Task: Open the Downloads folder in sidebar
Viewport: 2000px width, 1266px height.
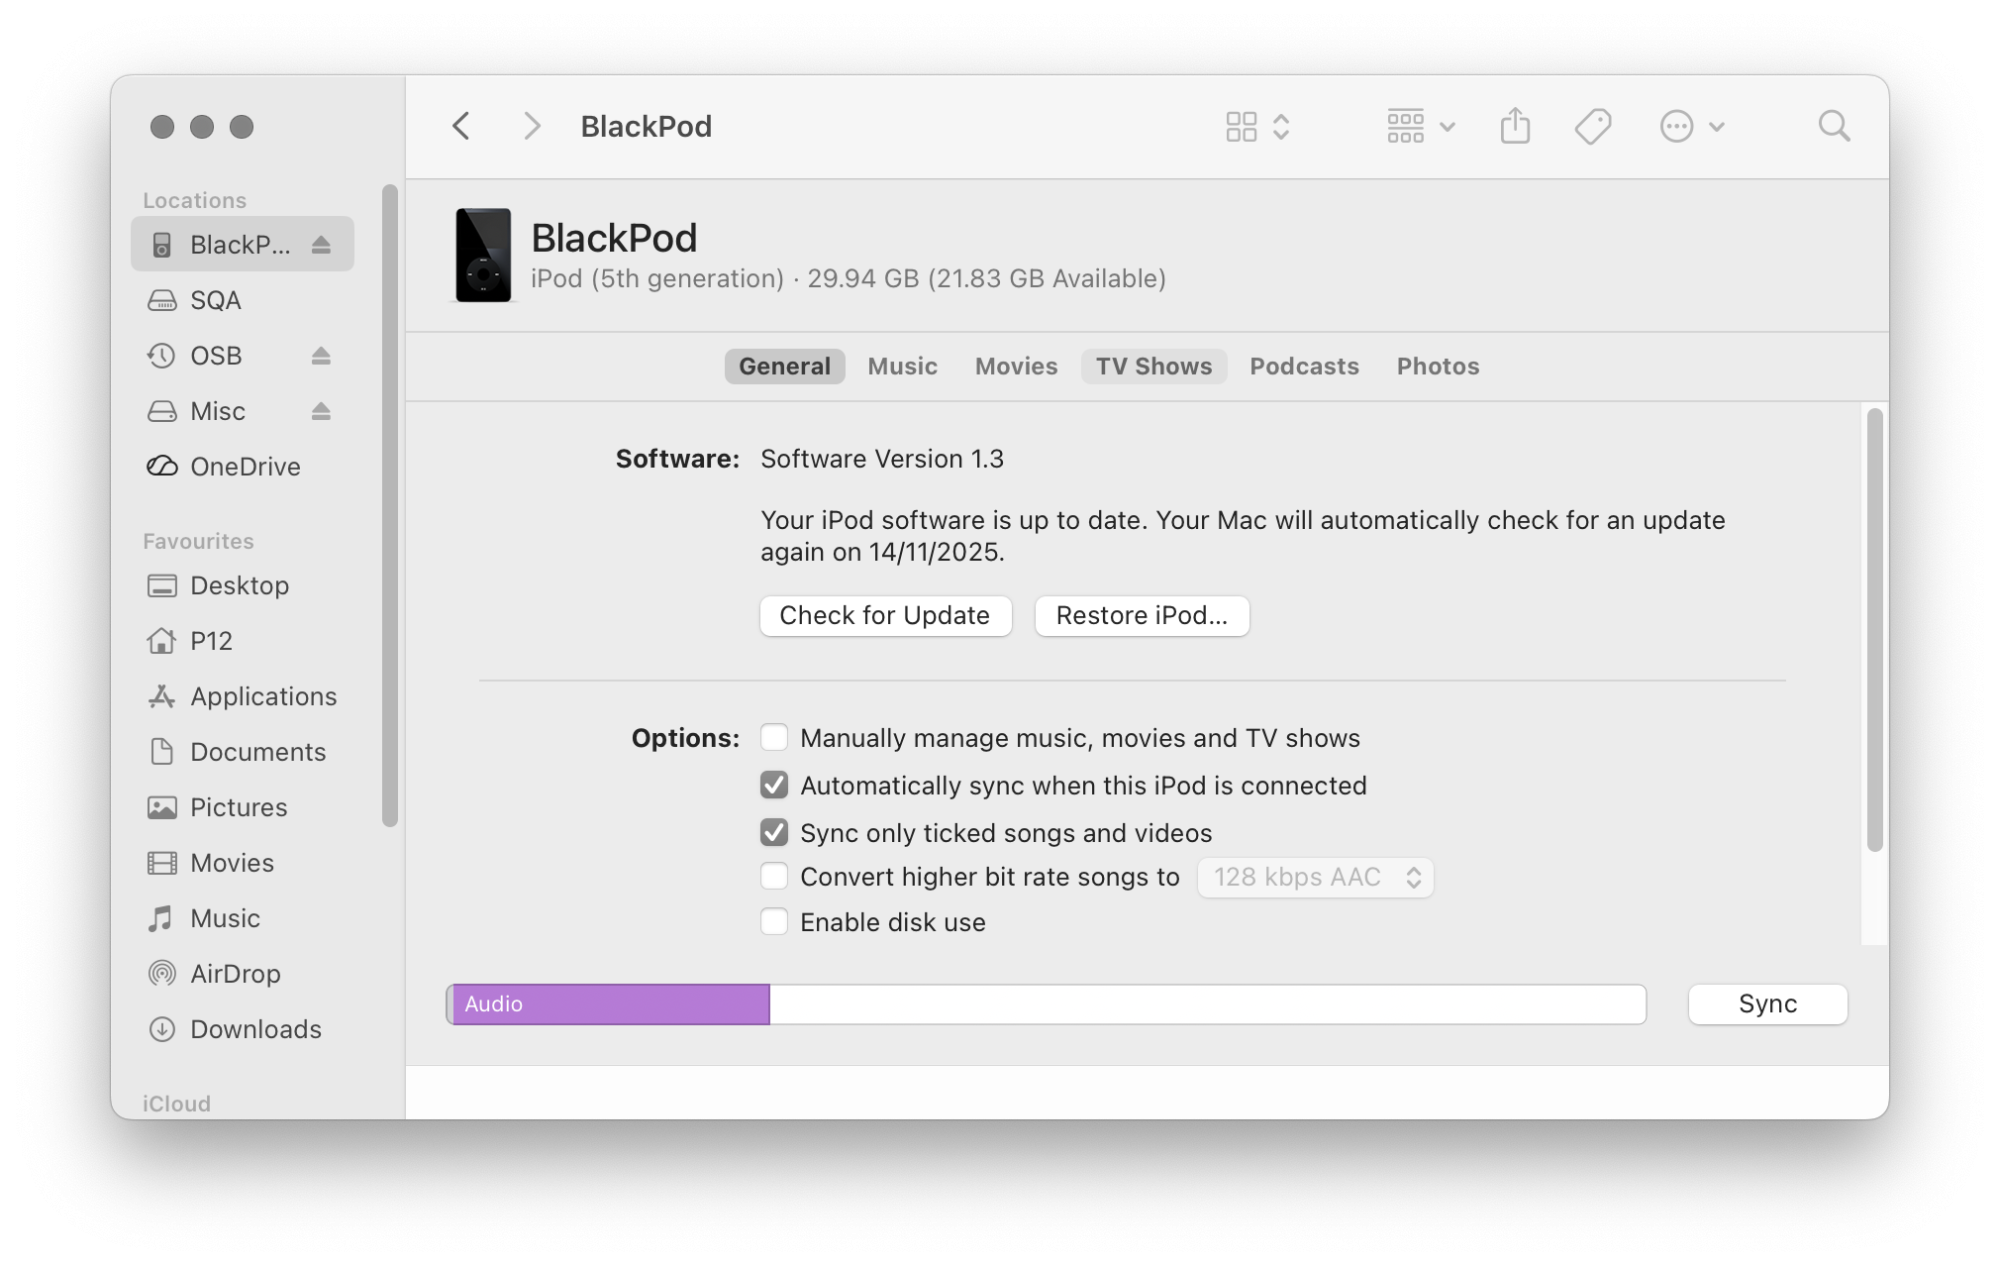Action: click(x=255, y=1029)
